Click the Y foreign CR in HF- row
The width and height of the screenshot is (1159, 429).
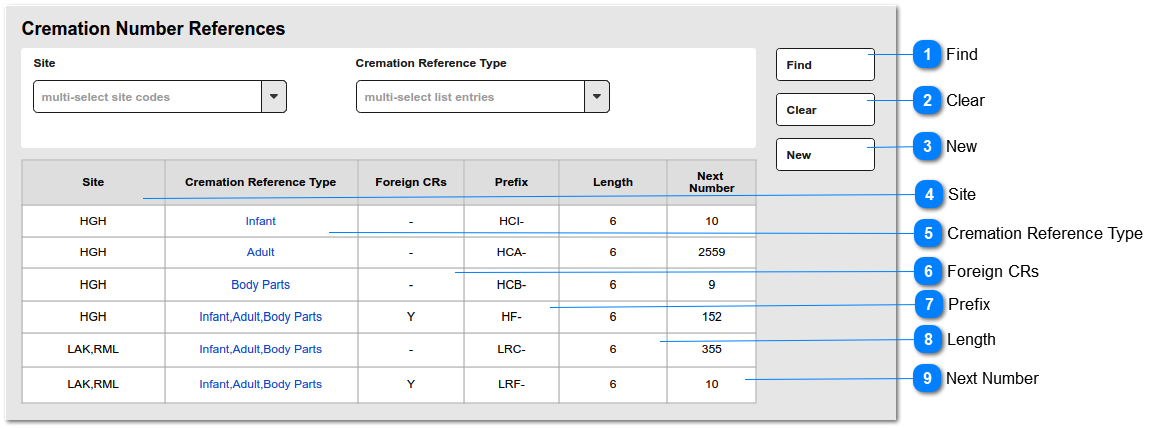pyautogui.click(x=411, y=317)
